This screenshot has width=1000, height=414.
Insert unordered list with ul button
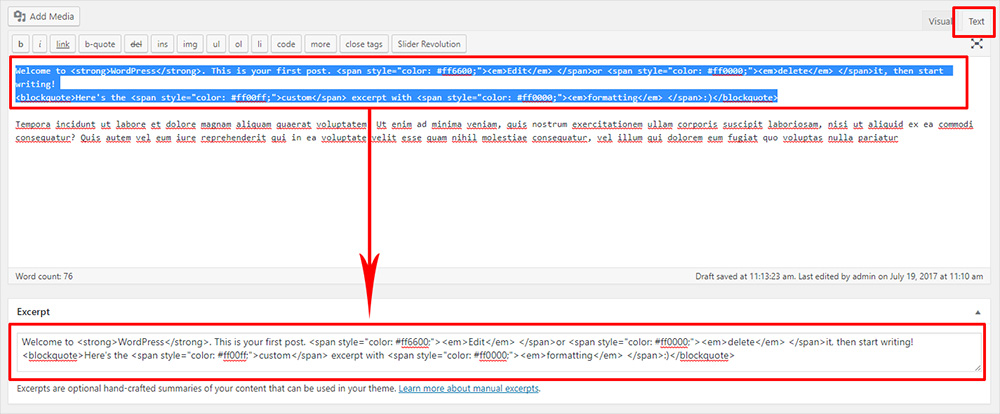click(218, 44)
